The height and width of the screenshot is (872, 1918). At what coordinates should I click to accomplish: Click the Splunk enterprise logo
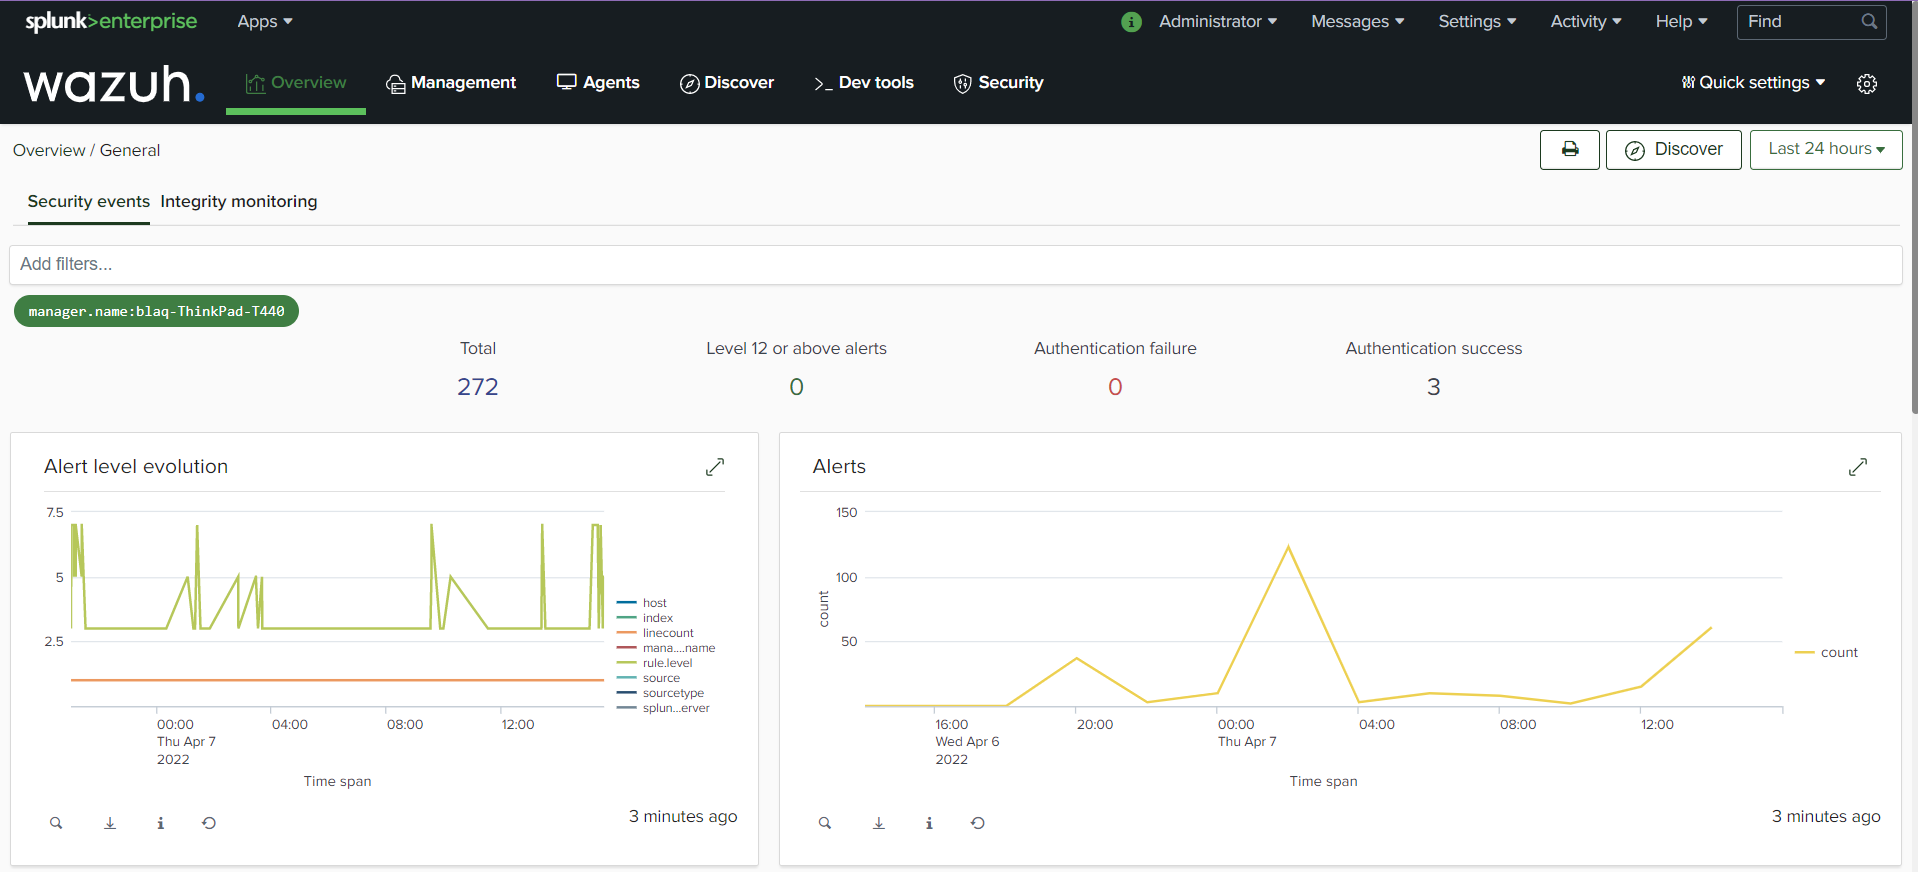pos(111,21)
